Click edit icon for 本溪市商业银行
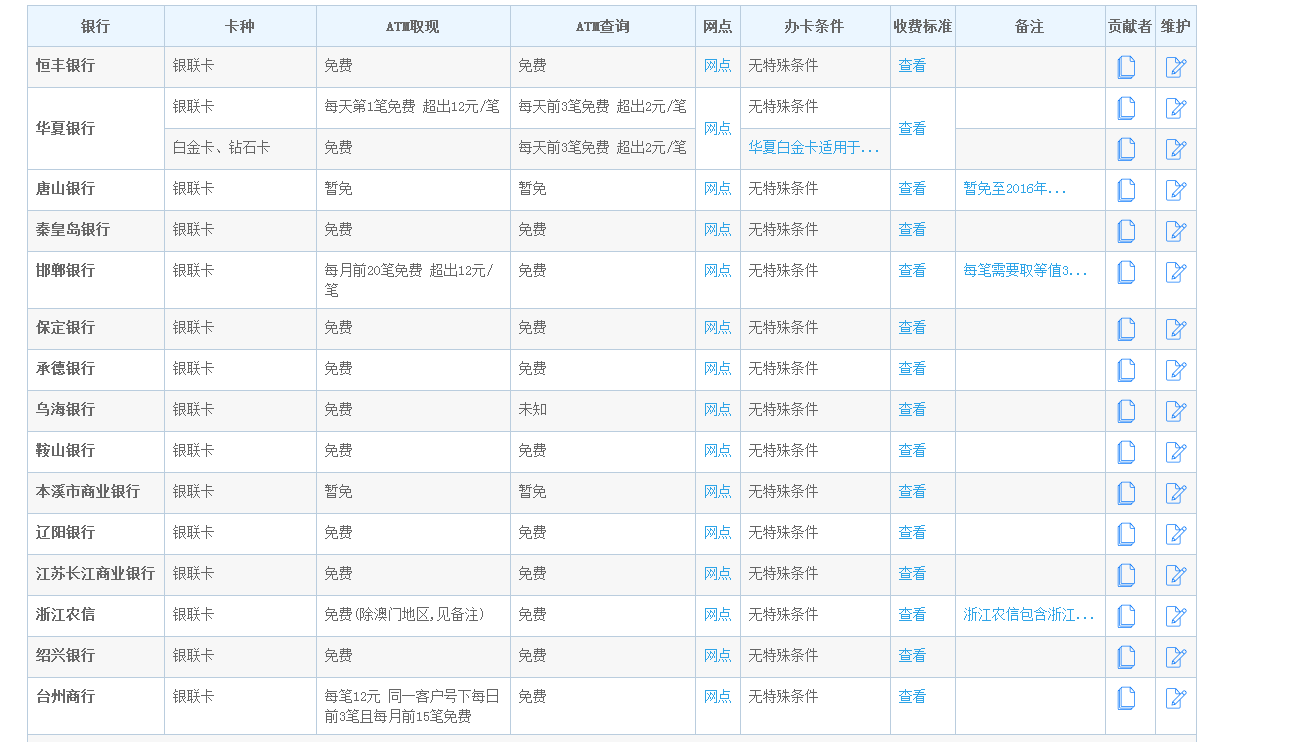Image resolution: width=1315 pixels, height=742 pixels. coord(1176,493)
